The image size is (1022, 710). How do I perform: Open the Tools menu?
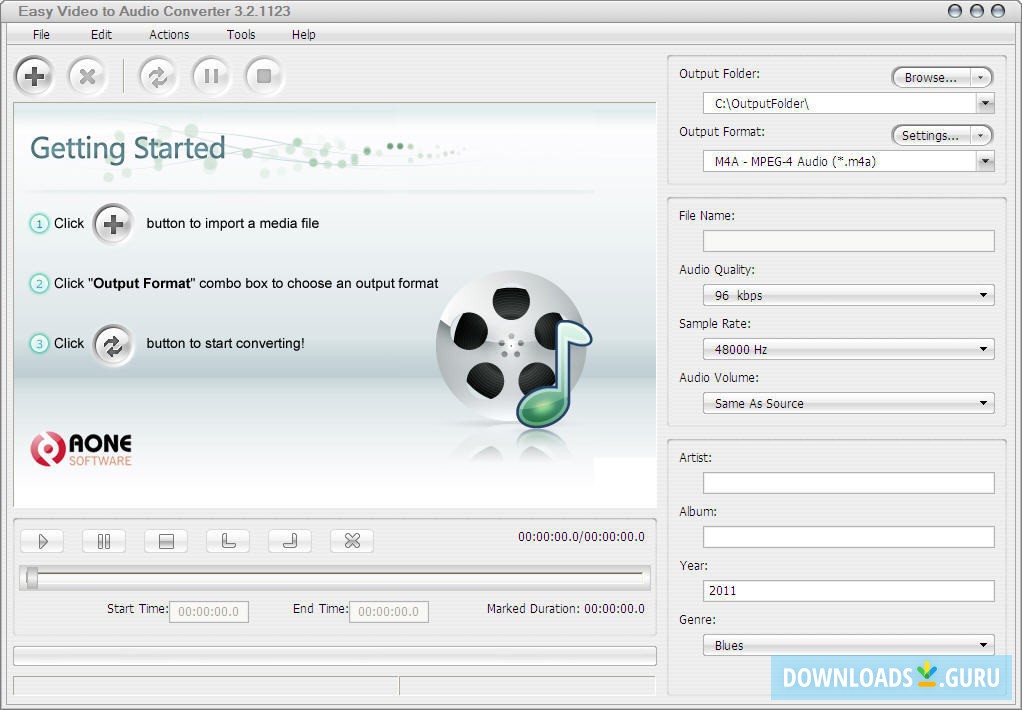(241, 34)
